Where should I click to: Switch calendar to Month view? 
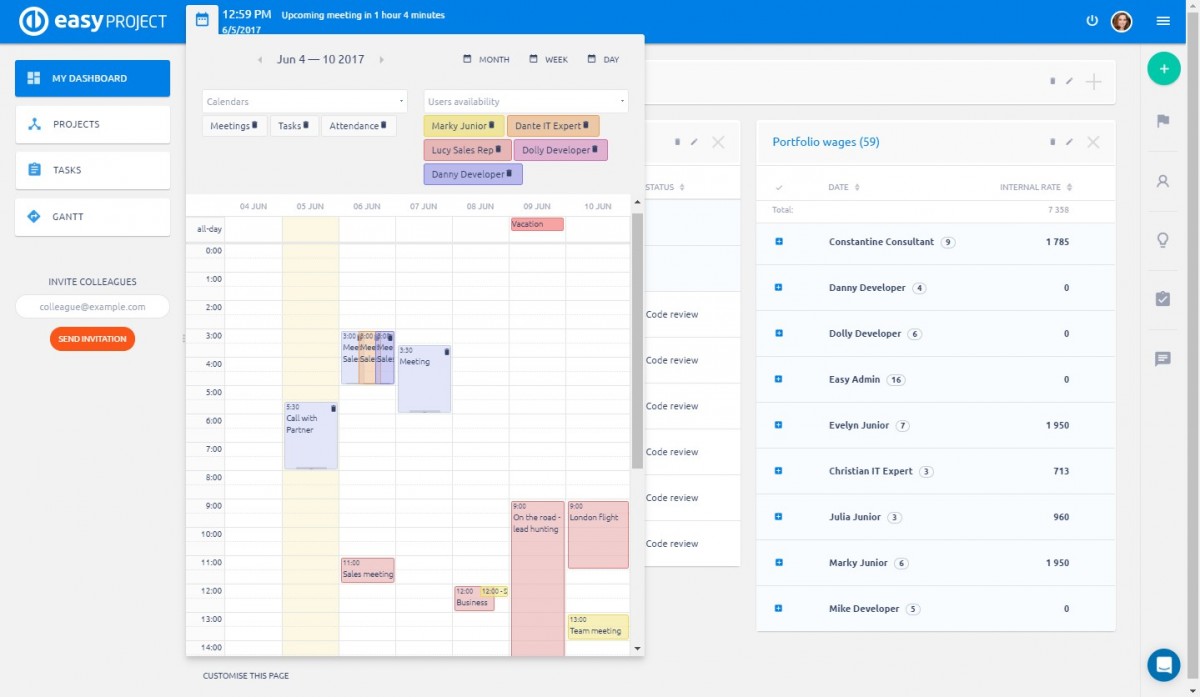486,60
